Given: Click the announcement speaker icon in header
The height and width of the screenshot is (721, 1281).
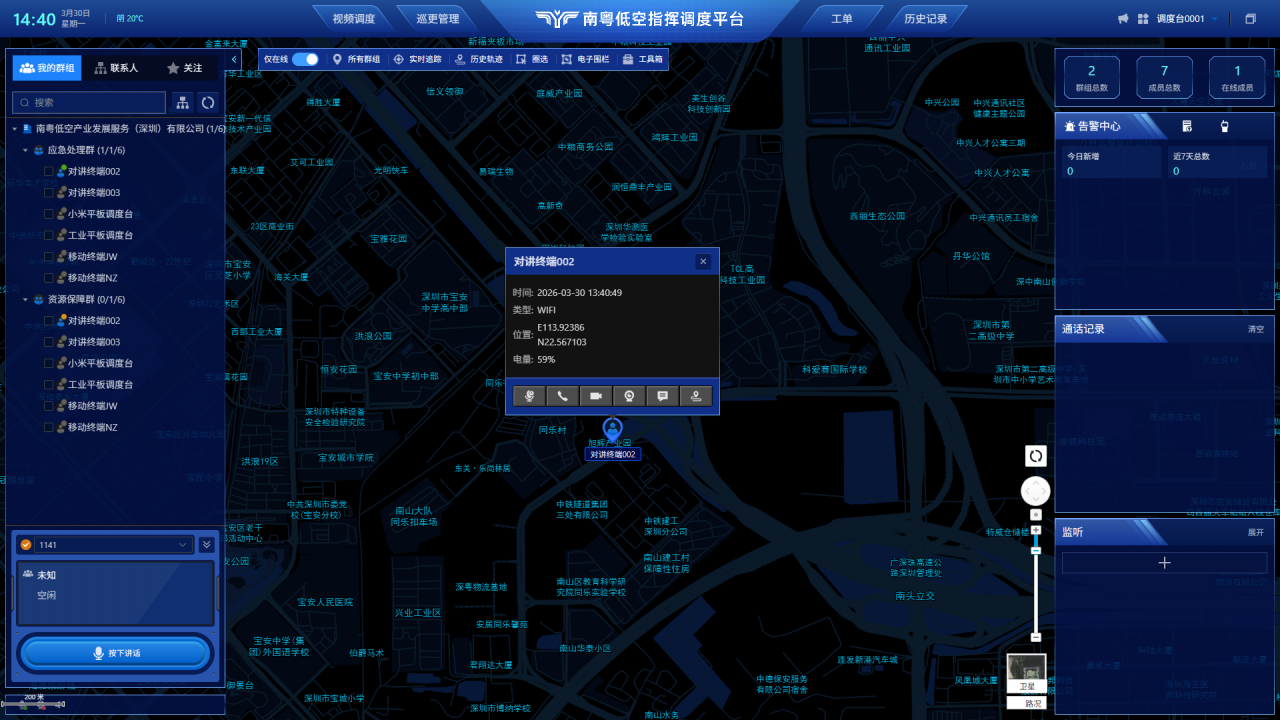Looking at the screenshot, I should click(x=1123, y=19).
